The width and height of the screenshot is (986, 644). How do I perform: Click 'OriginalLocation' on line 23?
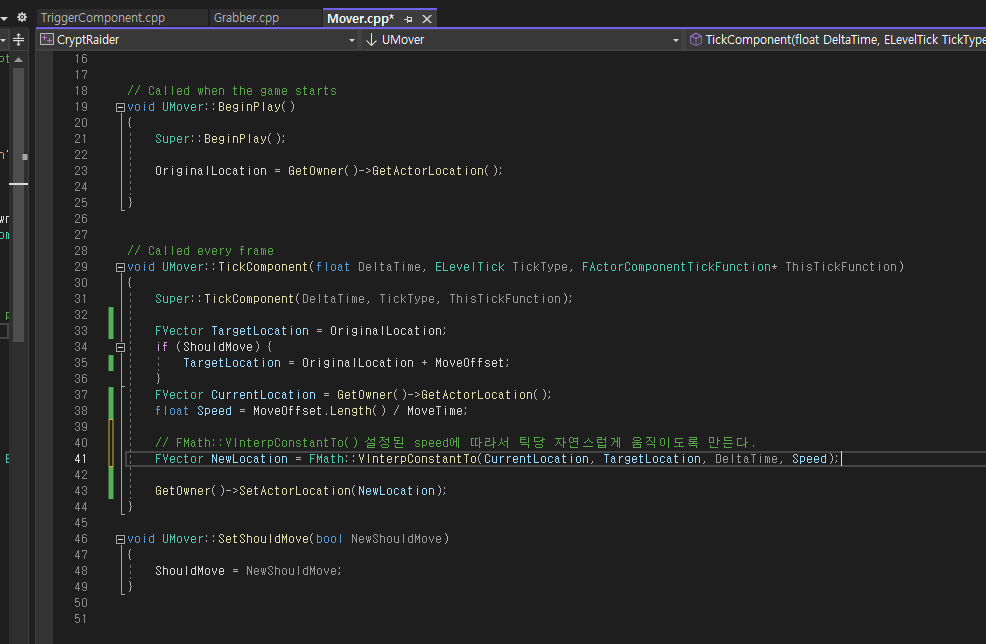click(211, 170)
